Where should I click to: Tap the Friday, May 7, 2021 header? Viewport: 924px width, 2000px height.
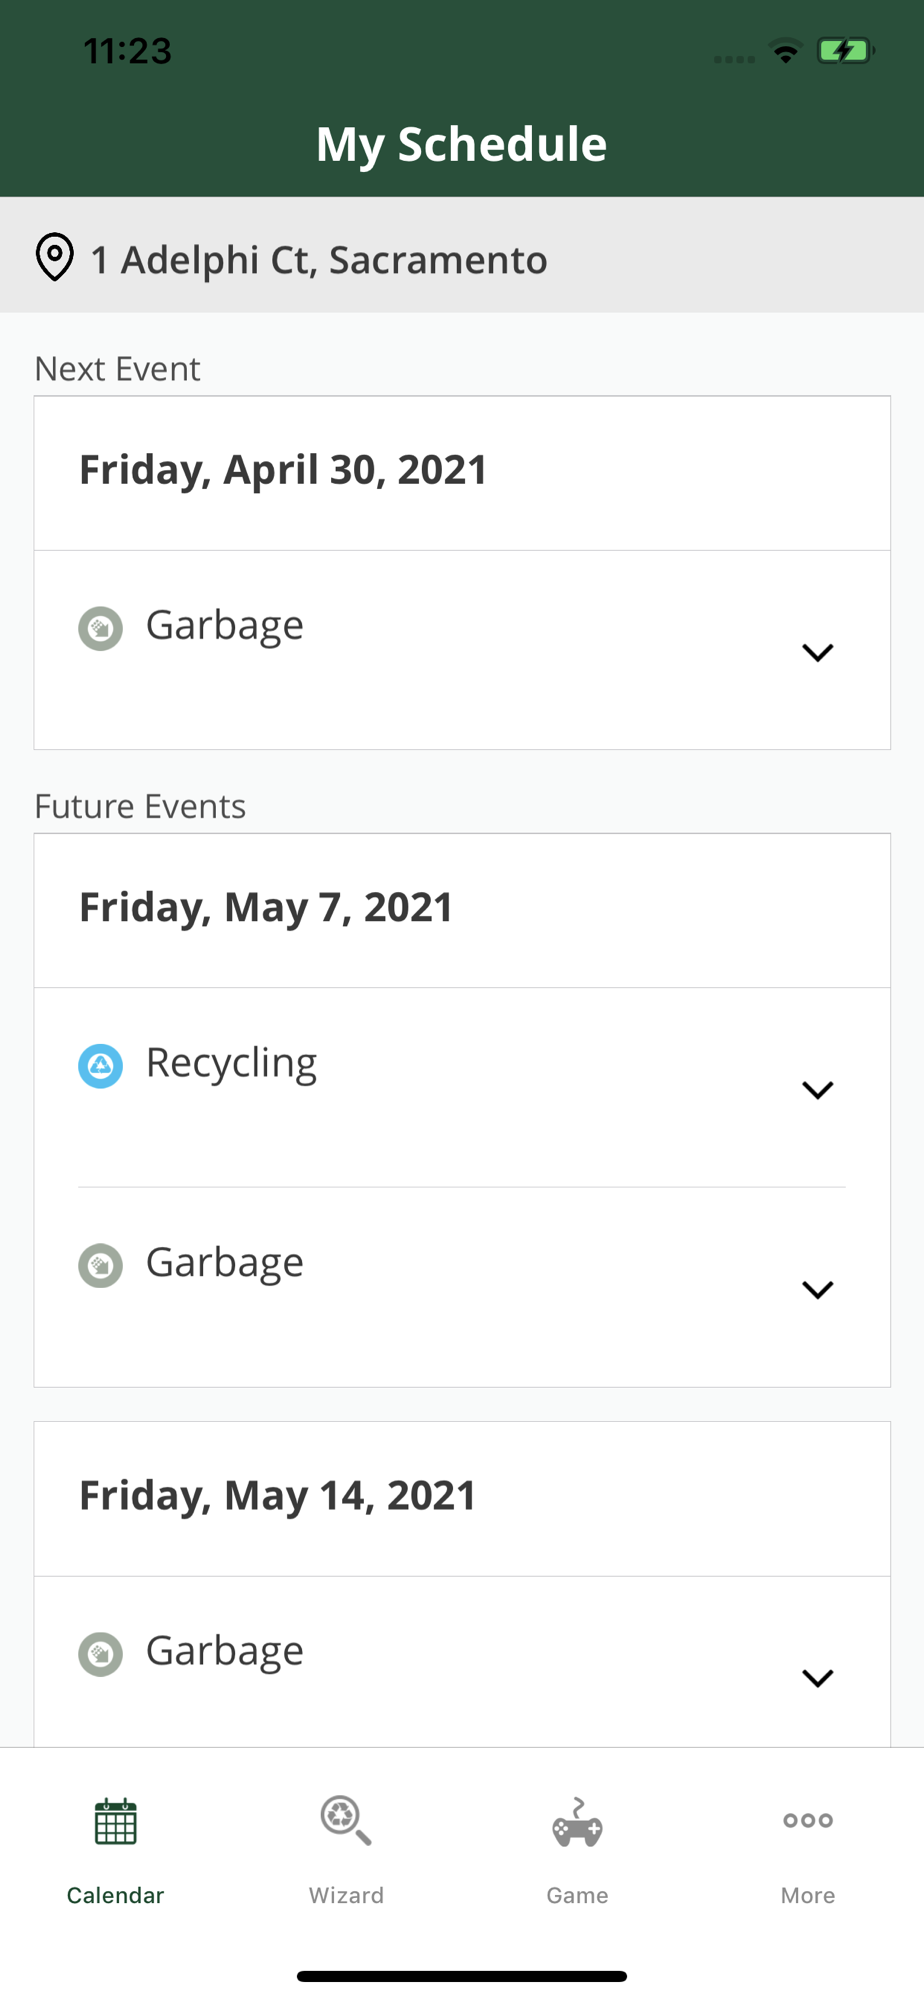coord(266,908)
